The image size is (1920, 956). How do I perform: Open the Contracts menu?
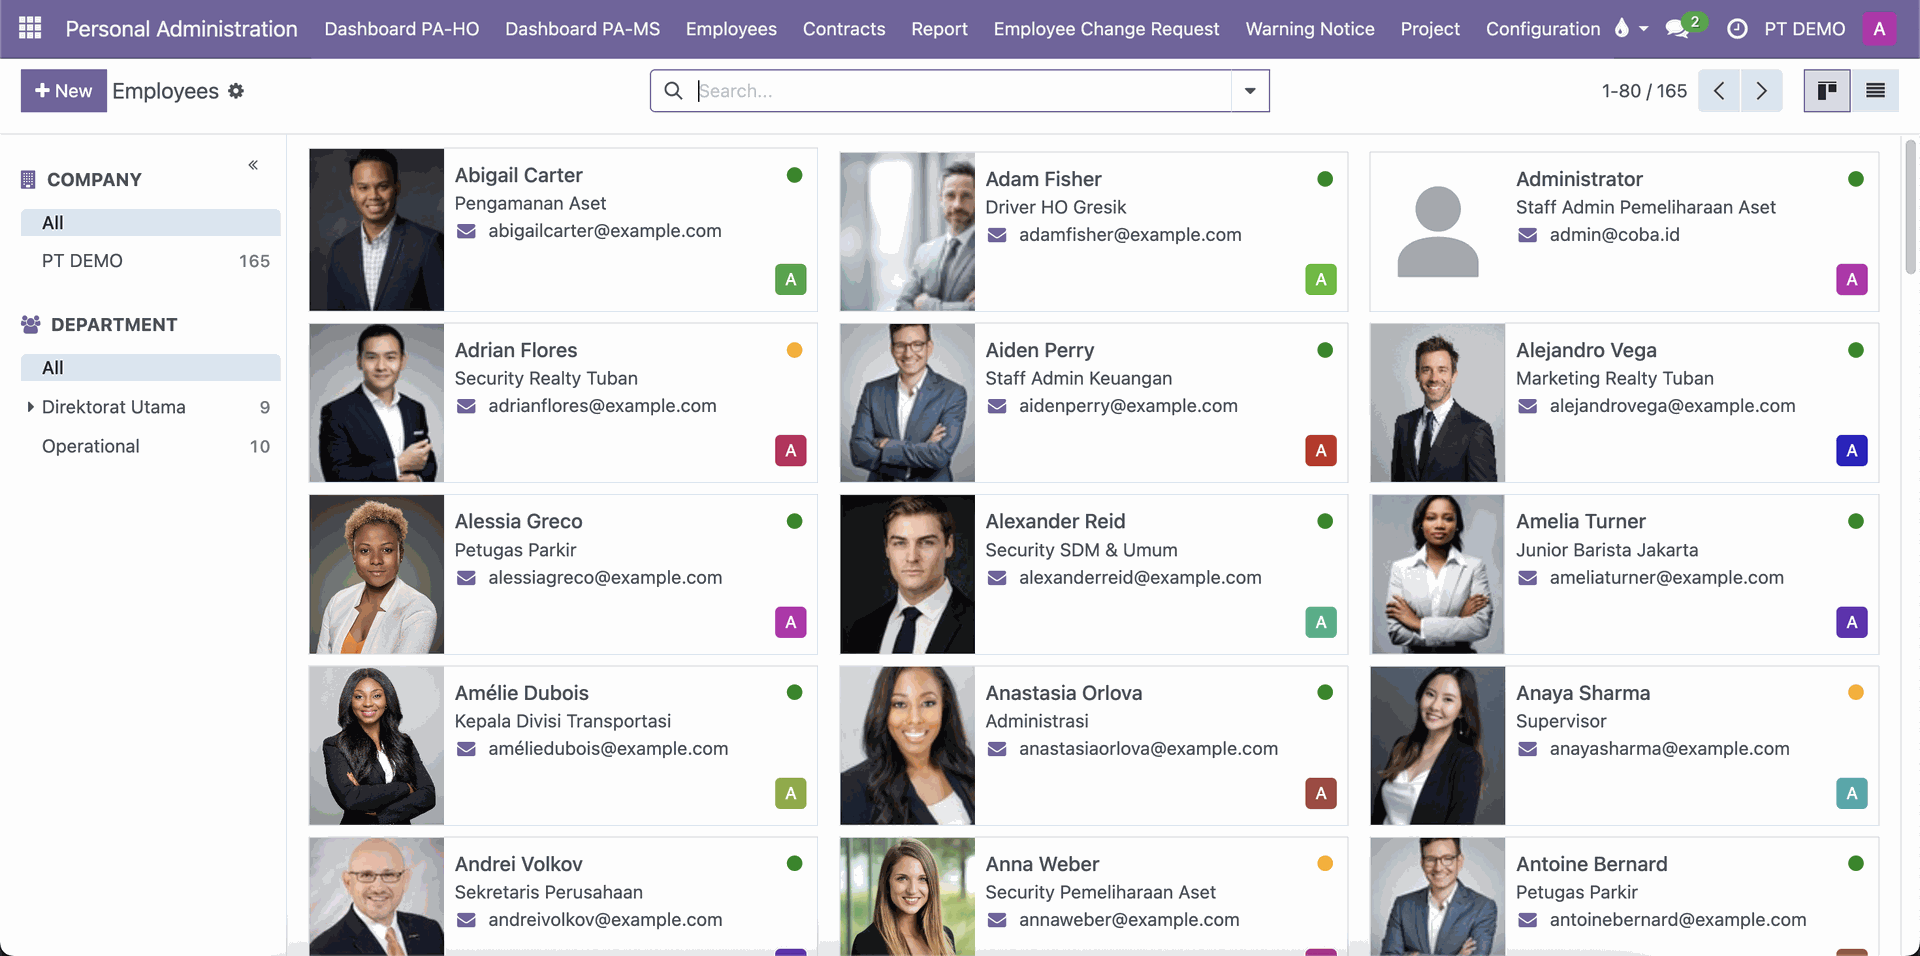pos(843,29)
